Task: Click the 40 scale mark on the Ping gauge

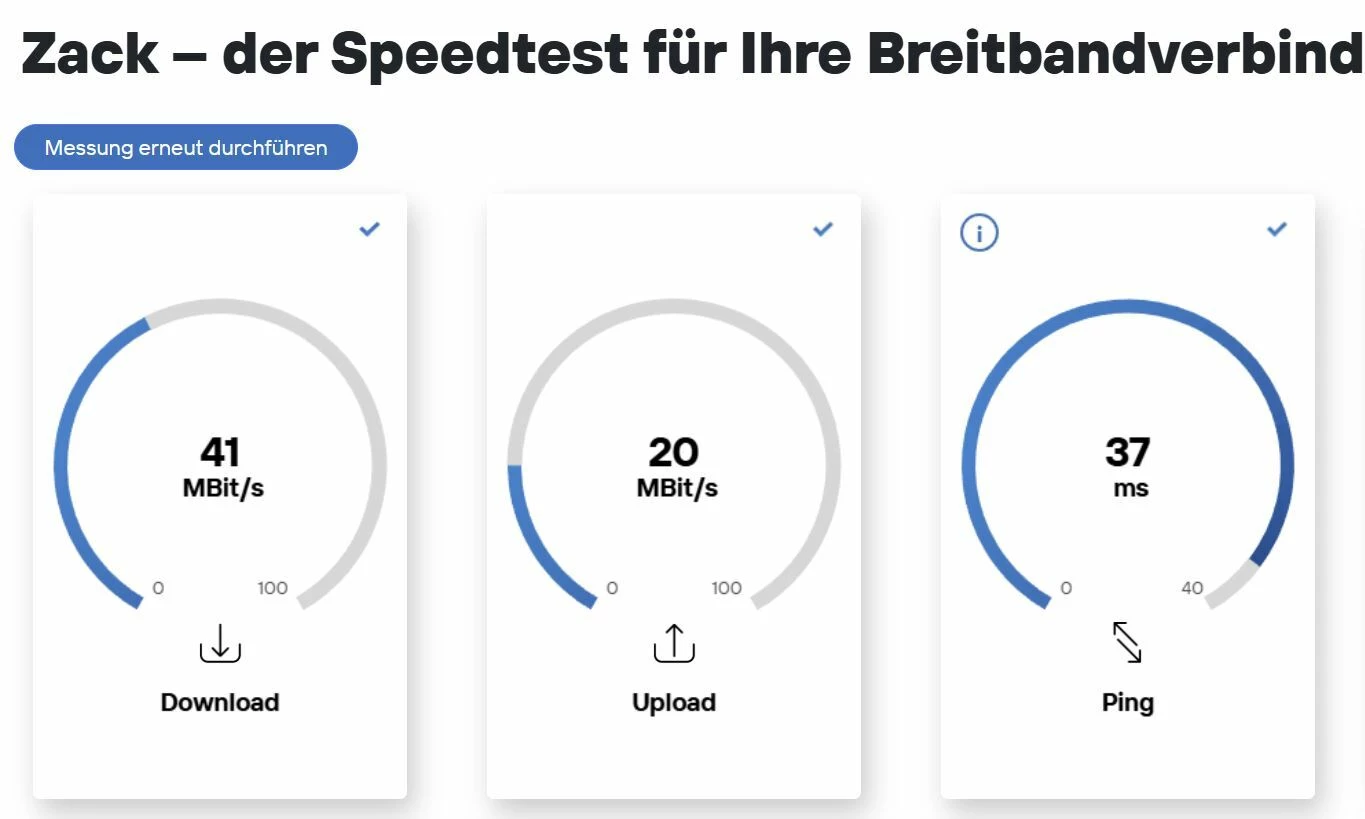Action: coord(1192,588)
